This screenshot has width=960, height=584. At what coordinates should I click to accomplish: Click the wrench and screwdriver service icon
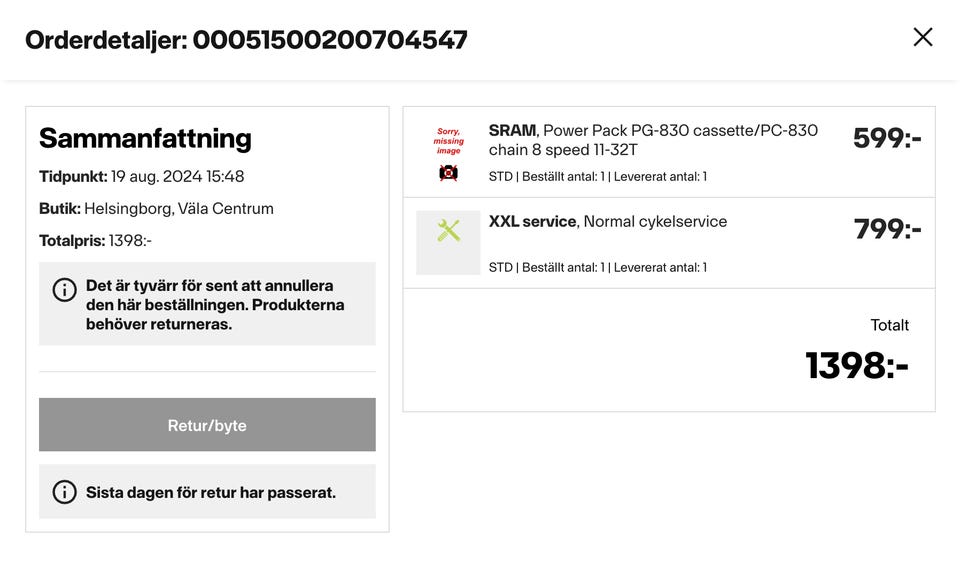[x=448, y=231]
